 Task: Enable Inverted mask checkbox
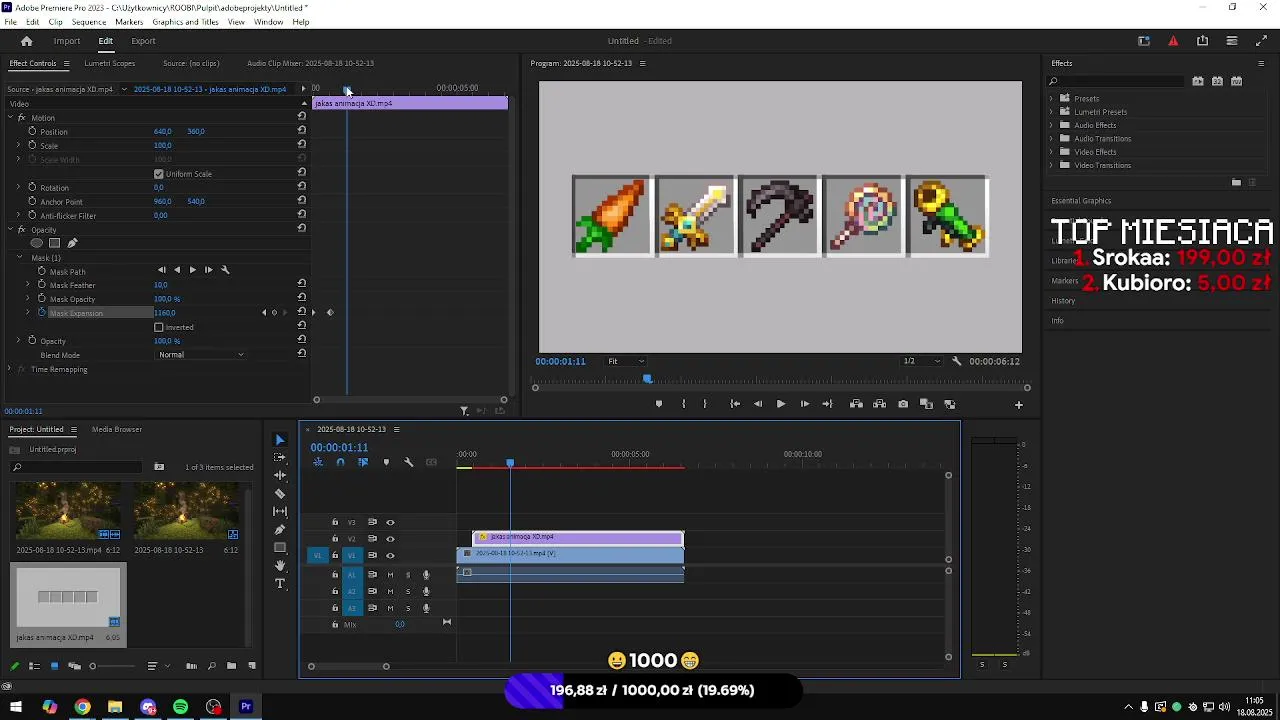[x=159, y=327]
